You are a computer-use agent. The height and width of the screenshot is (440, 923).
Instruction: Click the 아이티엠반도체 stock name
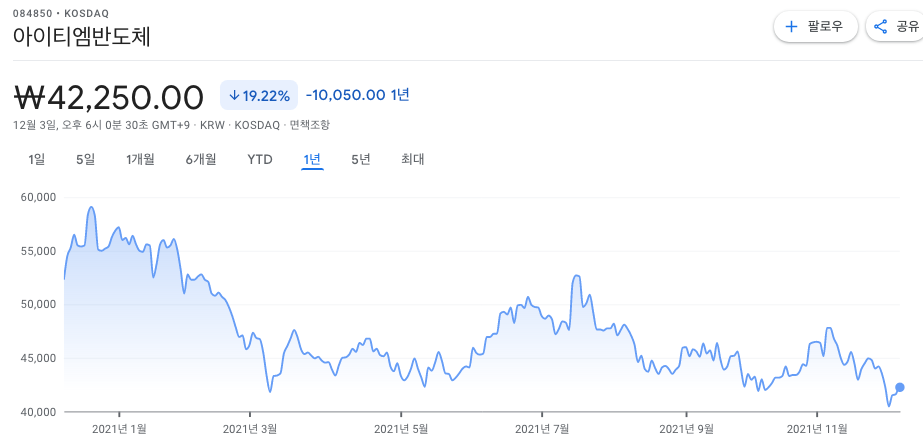[x=82, y=37]
